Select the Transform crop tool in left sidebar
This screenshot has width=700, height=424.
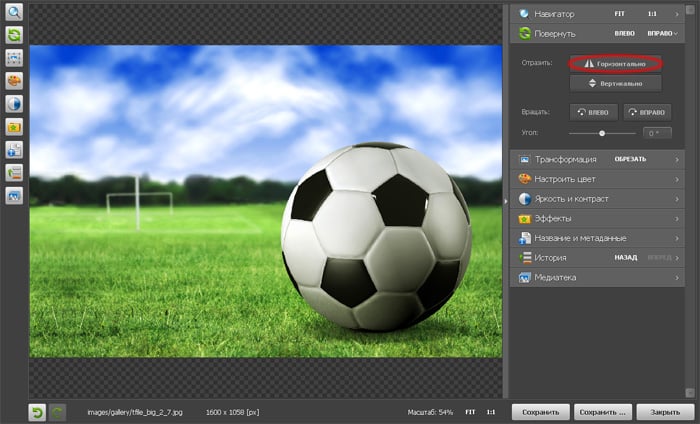click(x=14, y=58)
